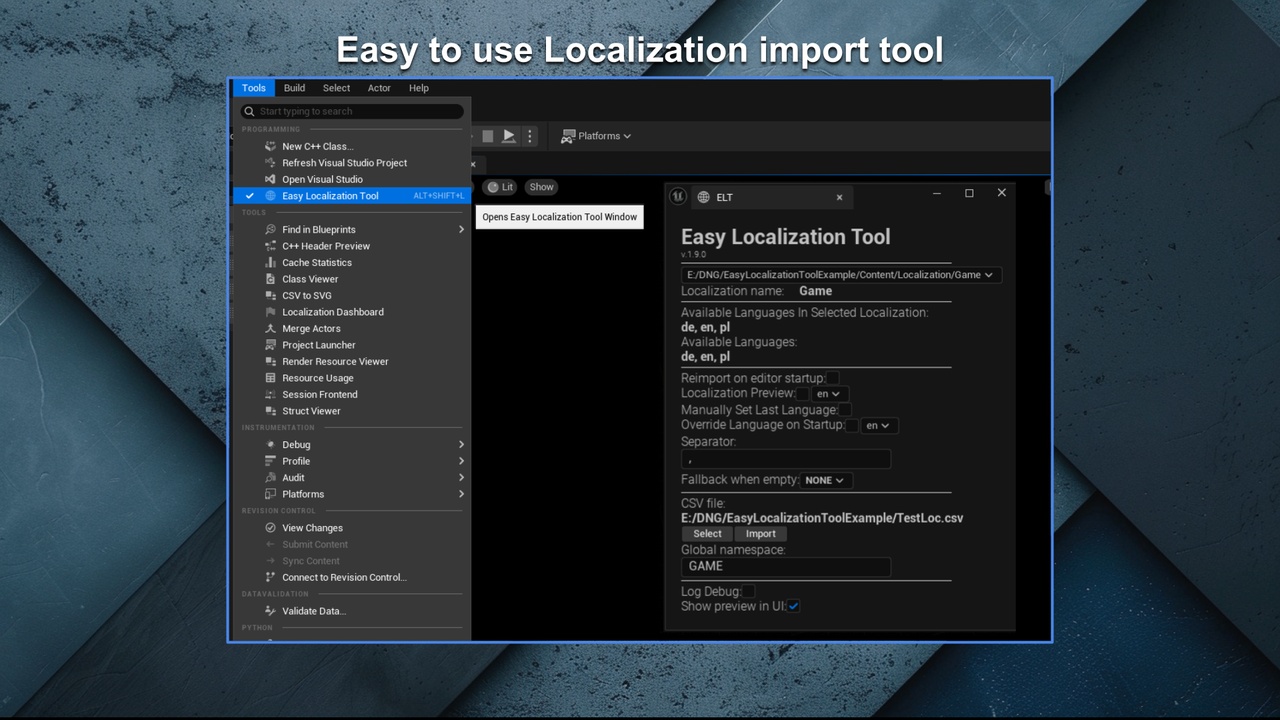This screenshot has width=1280, height=720.
Task: Click the Global namespace input field
Action: pos(786,566)
